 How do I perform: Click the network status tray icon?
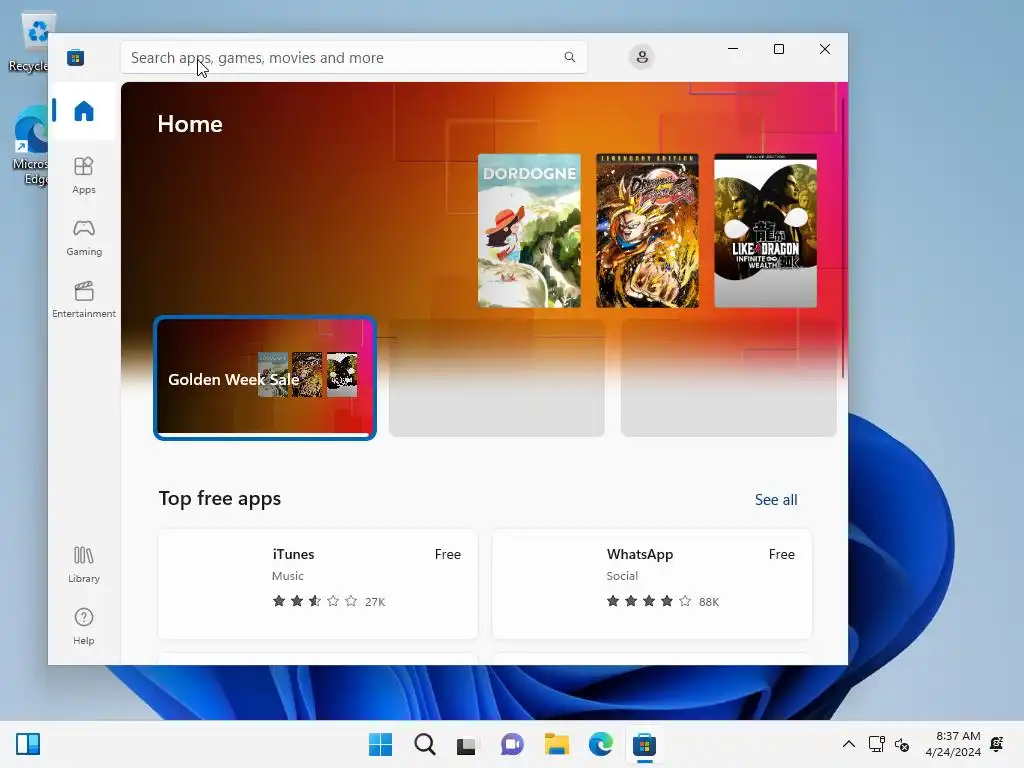(x=876, y=744)
